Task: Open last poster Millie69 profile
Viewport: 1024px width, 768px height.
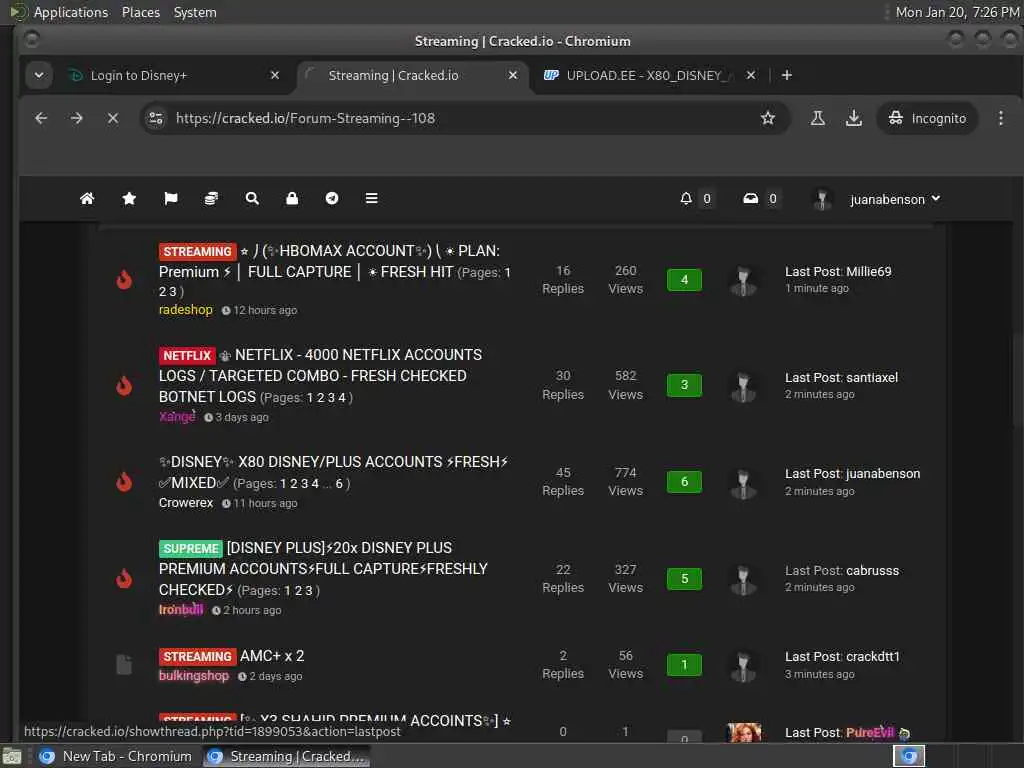Action: pyautogui.click(x=869, y=272)
